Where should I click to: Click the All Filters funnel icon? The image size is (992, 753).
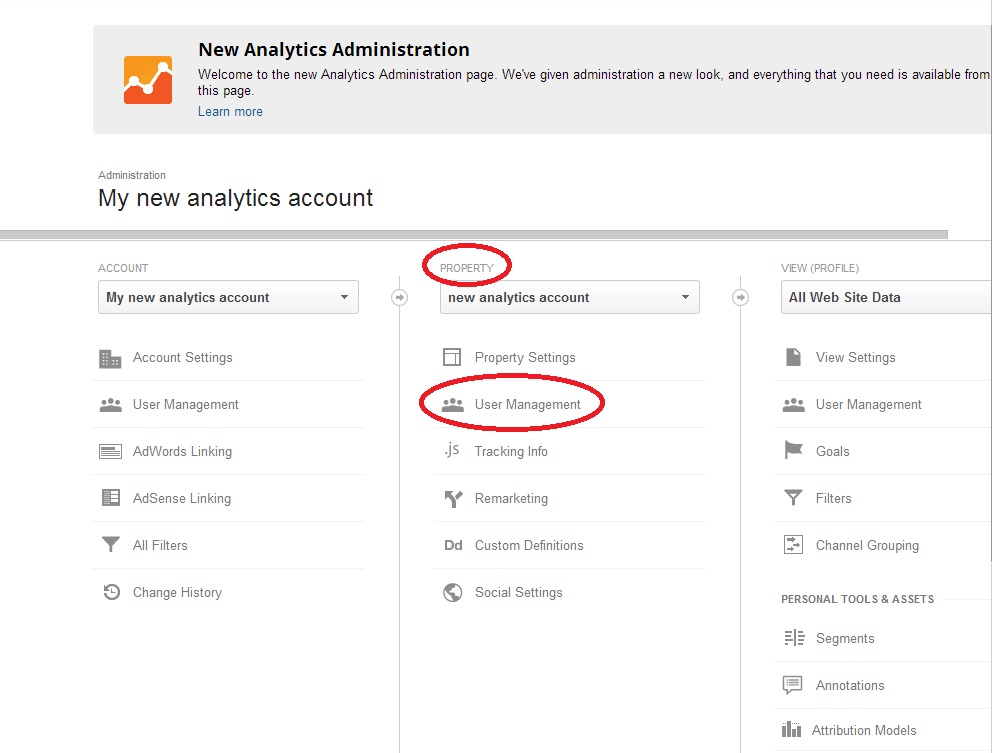[x=110, y=545]
